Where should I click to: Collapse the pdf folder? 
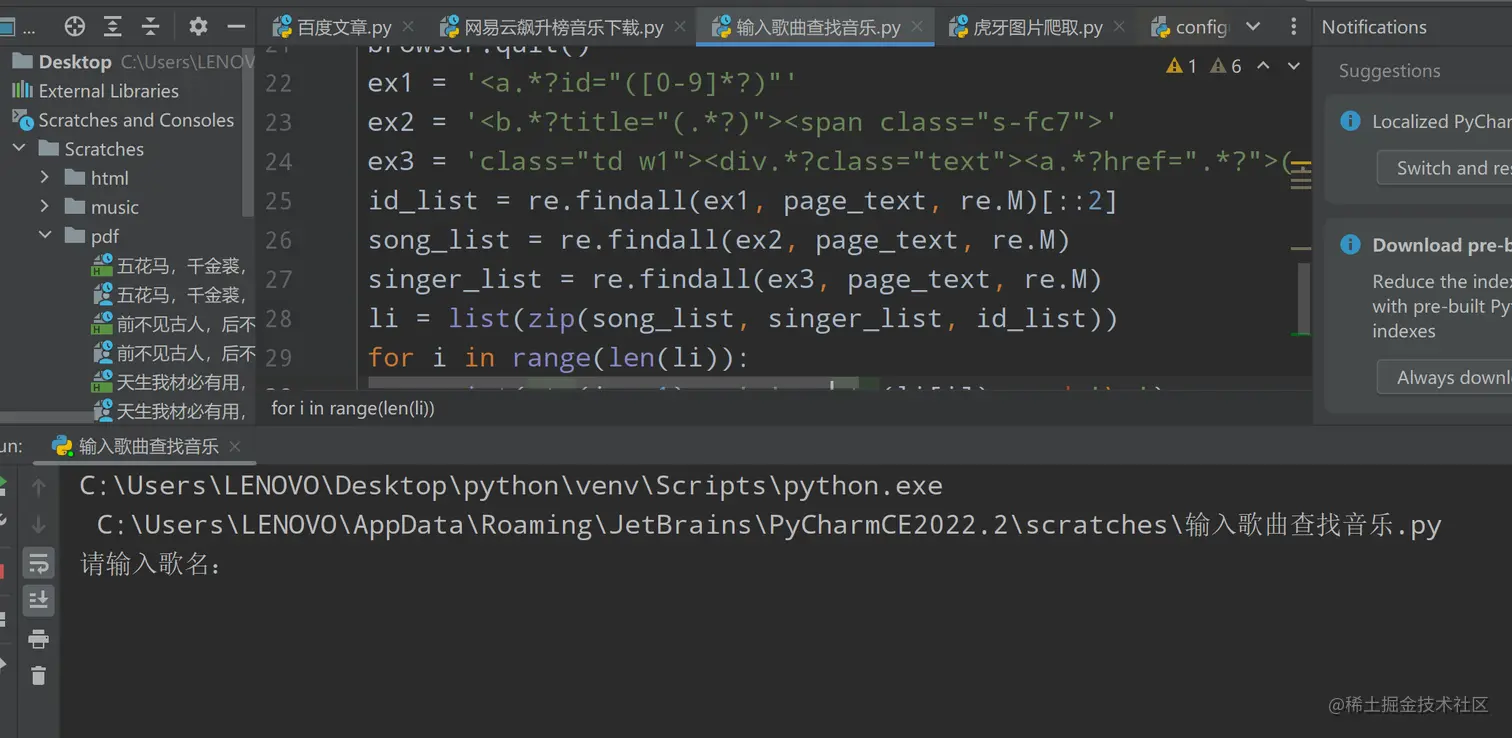[x=45, y=236]
